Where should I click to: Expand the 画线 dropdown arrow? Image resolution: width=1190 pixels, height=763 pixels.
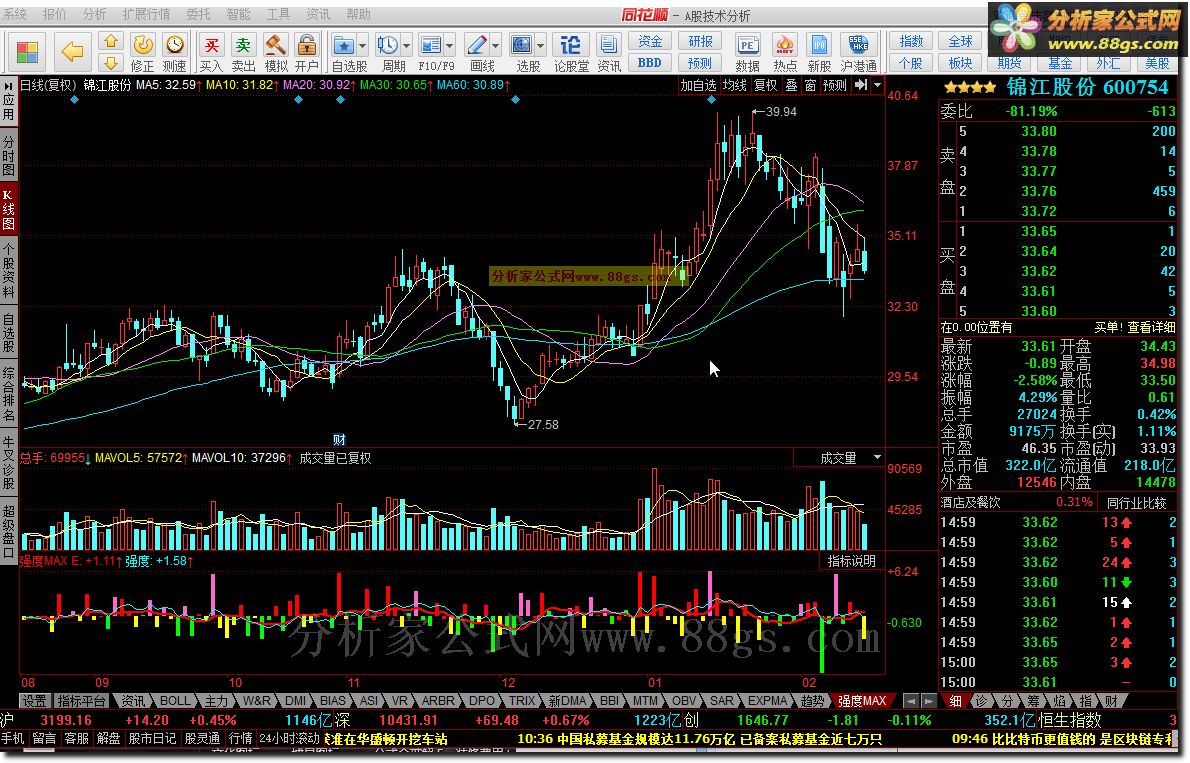[x=496, y=46]
